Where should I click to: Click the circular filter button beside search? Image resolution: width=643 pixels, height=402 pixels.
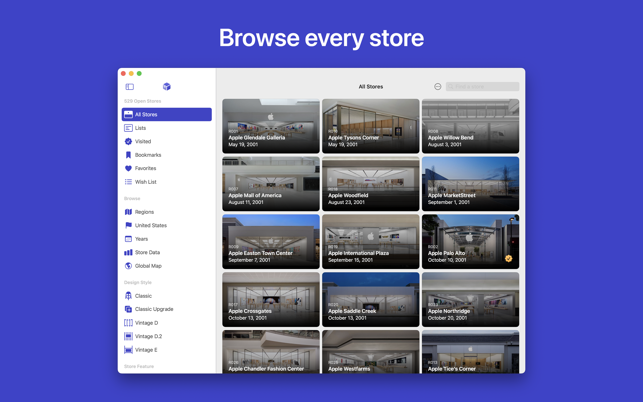point(438,87)
